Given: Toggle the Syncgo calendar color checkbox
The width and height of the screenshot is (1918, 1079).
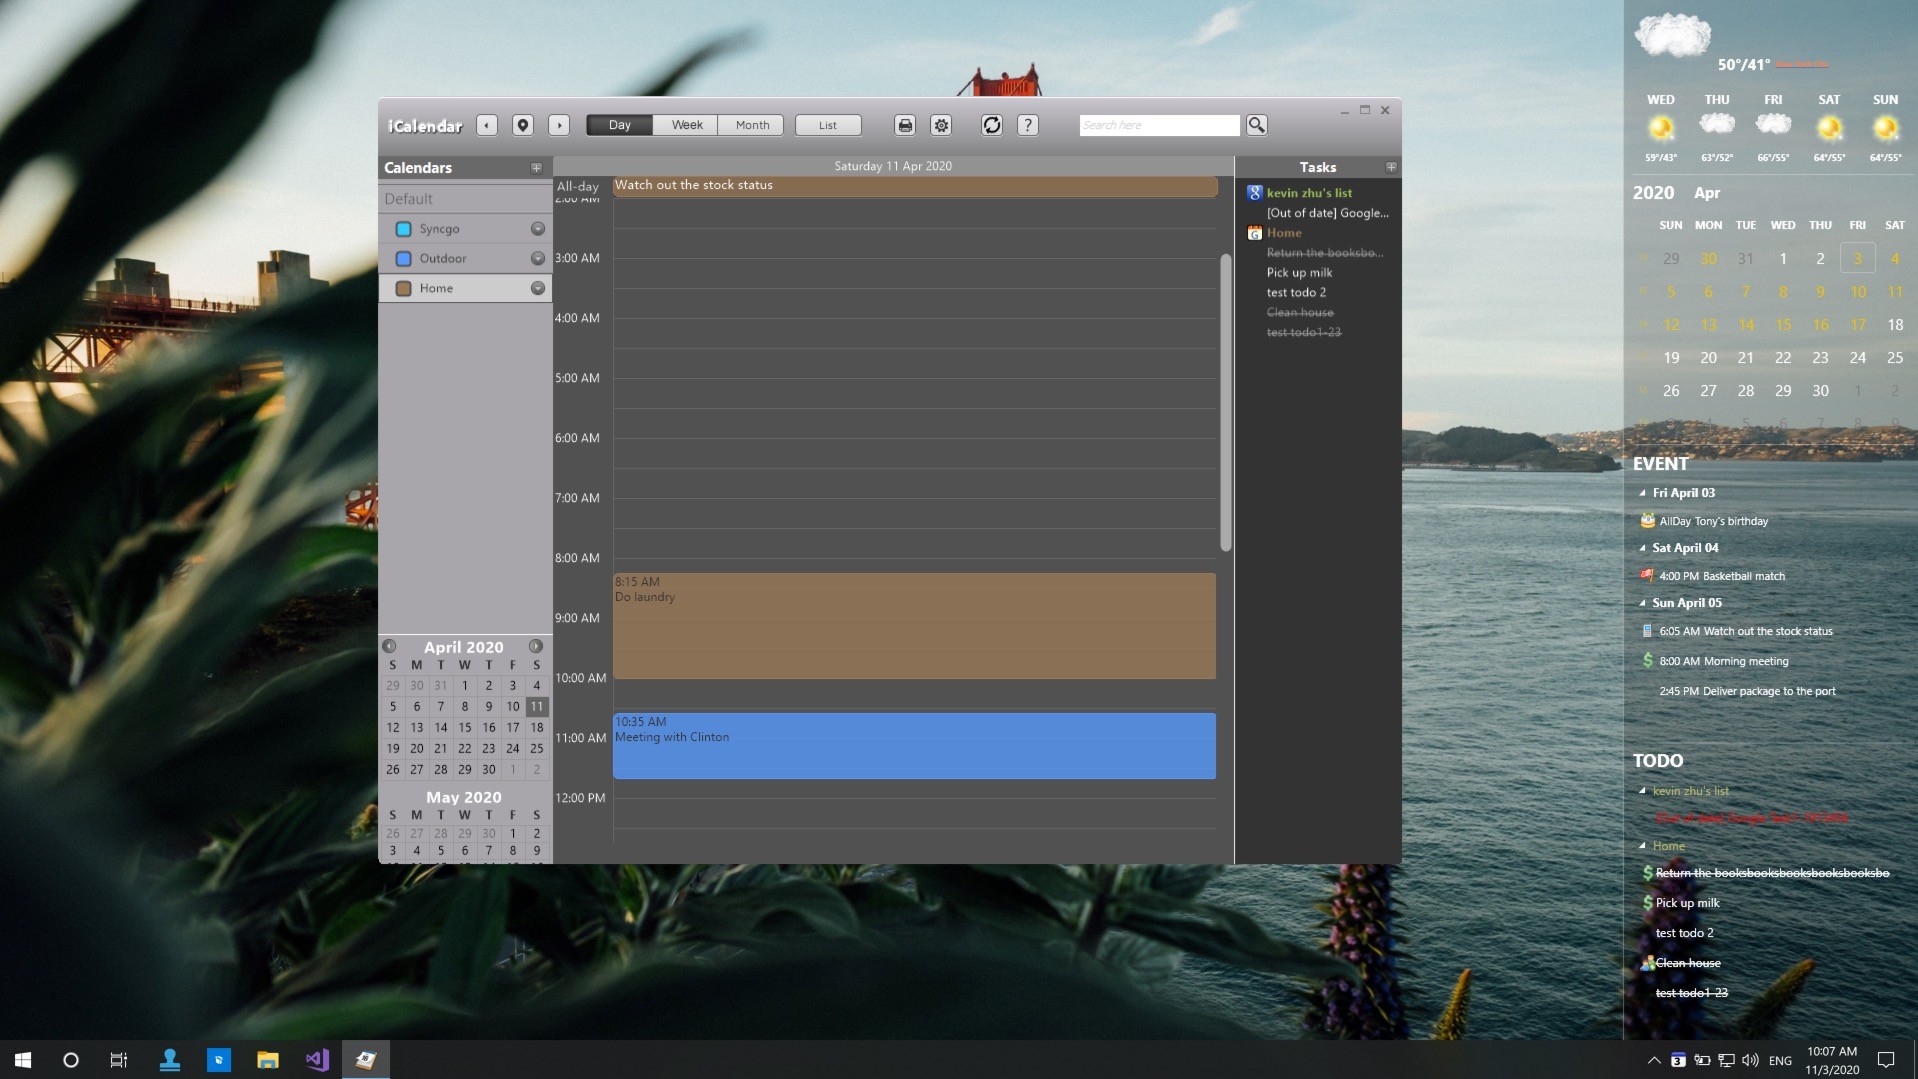Looking at the screenshot, I should 403,228.
